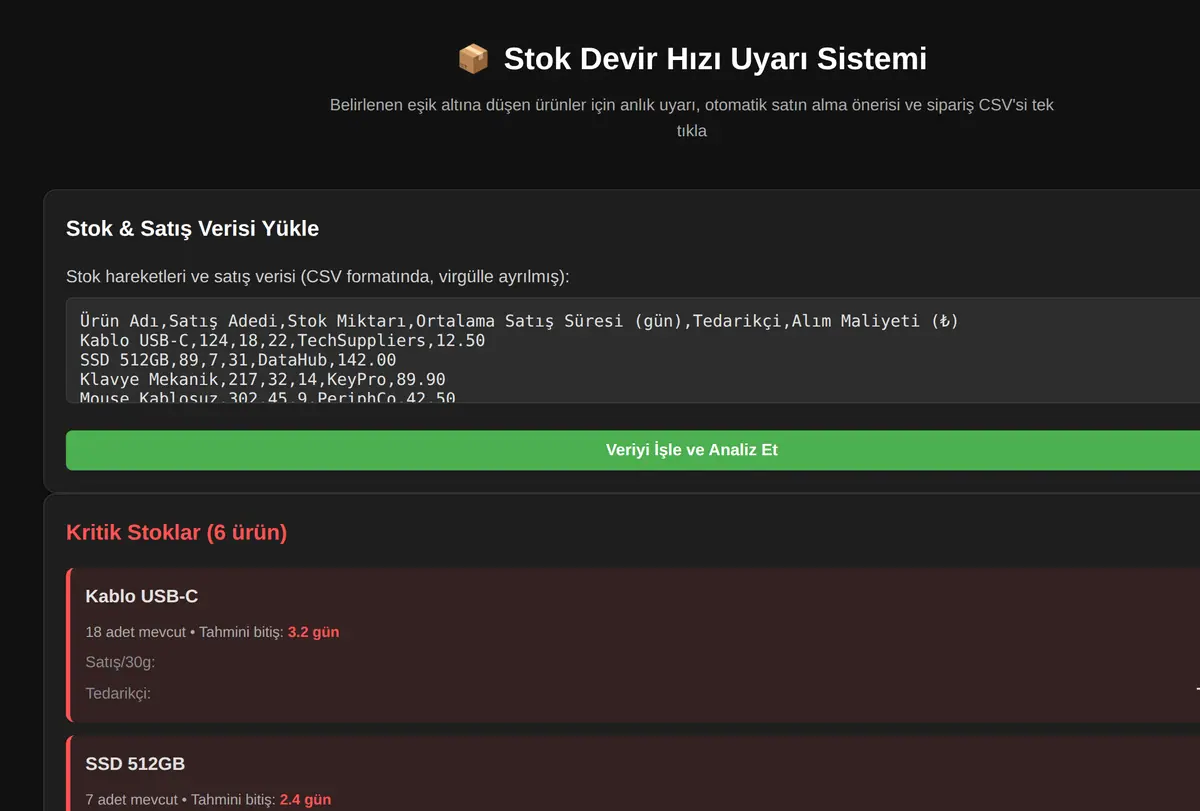1200x811 pixels.
Task: Click the SSD 512GB card title
Action: [x=135, y=764]
